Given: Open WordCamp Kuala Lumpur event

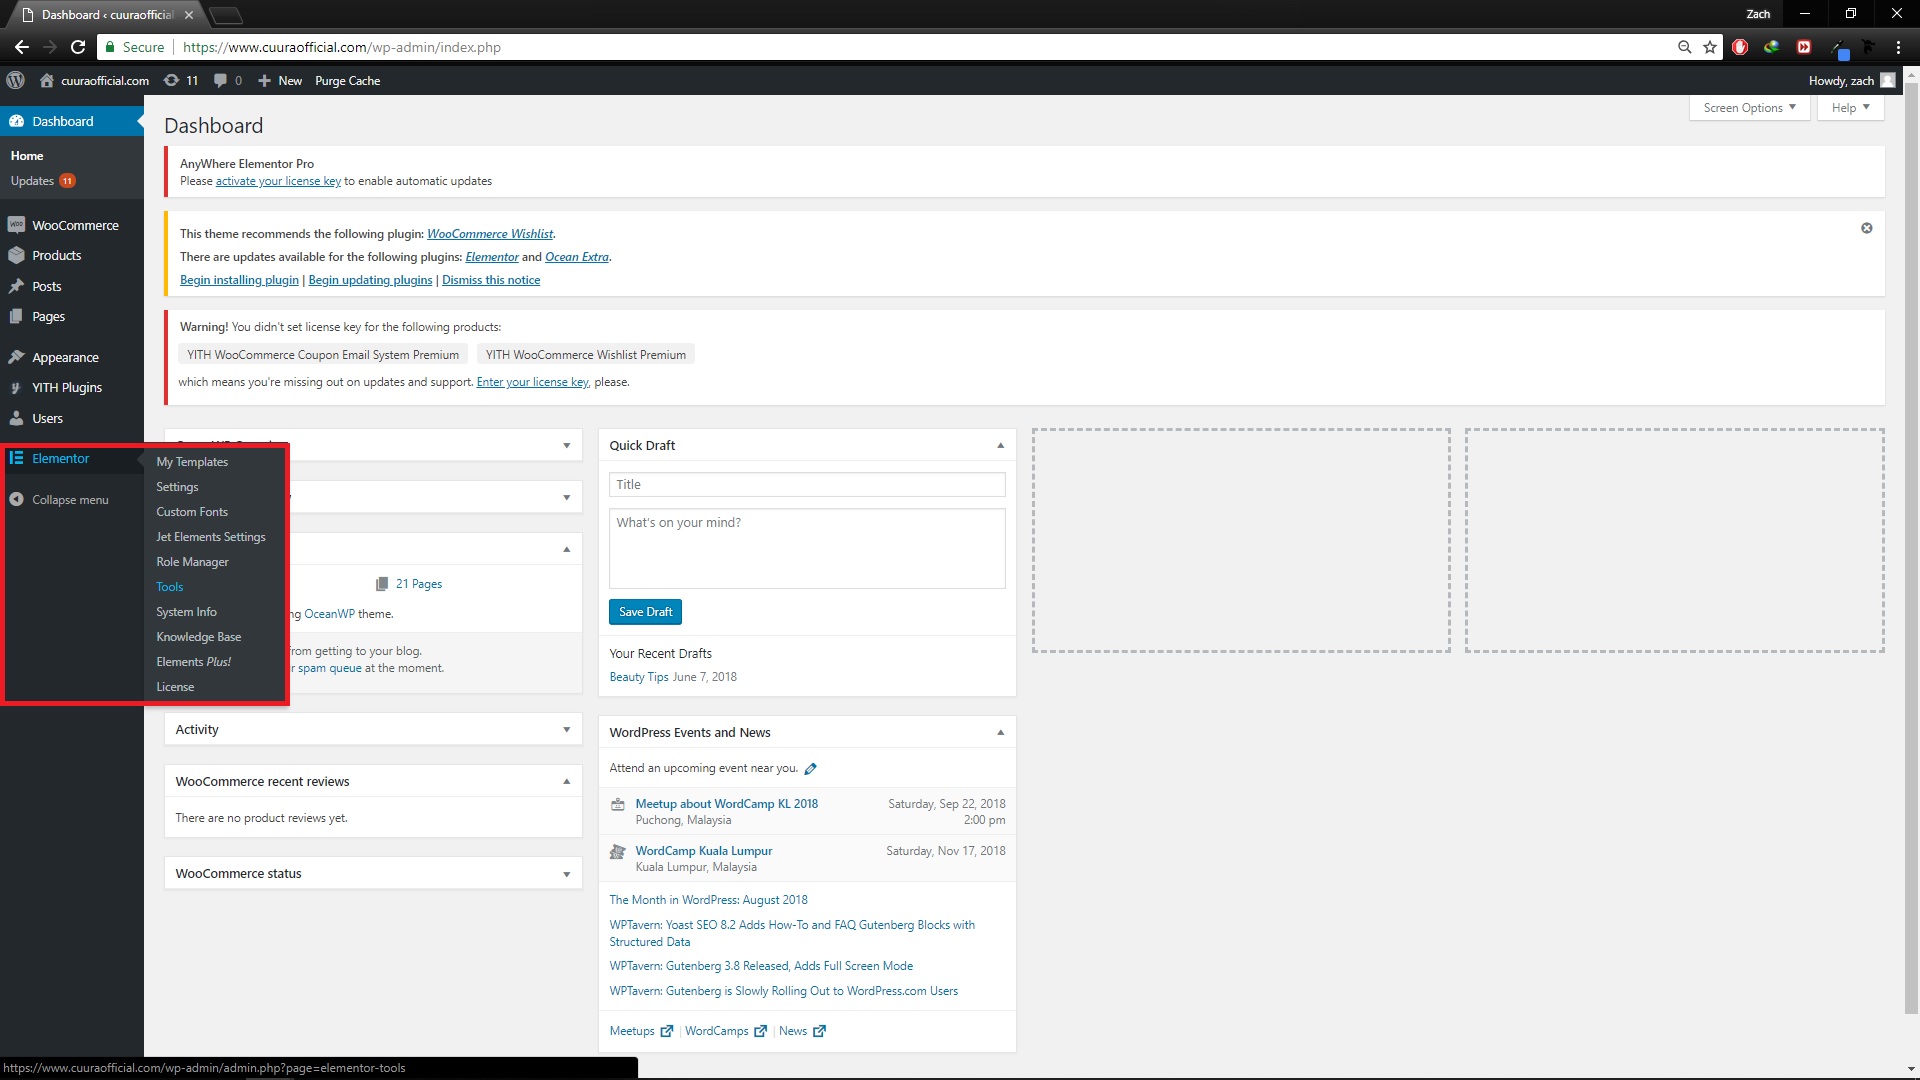Looking at the screenshot, I should [703, 851].
